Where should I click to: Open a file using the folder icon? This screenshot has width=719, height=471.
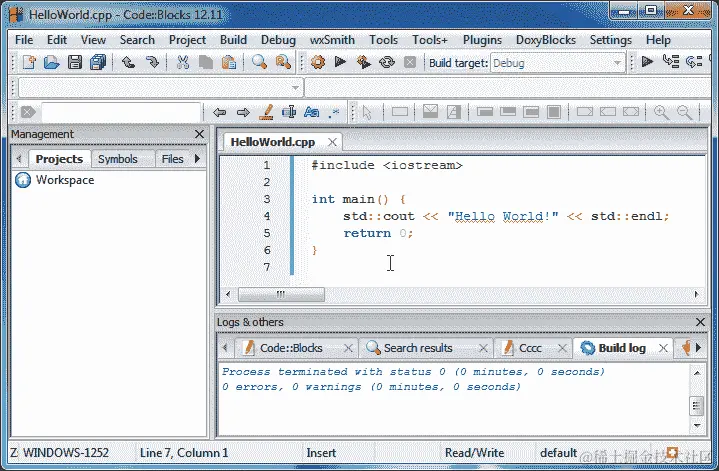[51, 62]
